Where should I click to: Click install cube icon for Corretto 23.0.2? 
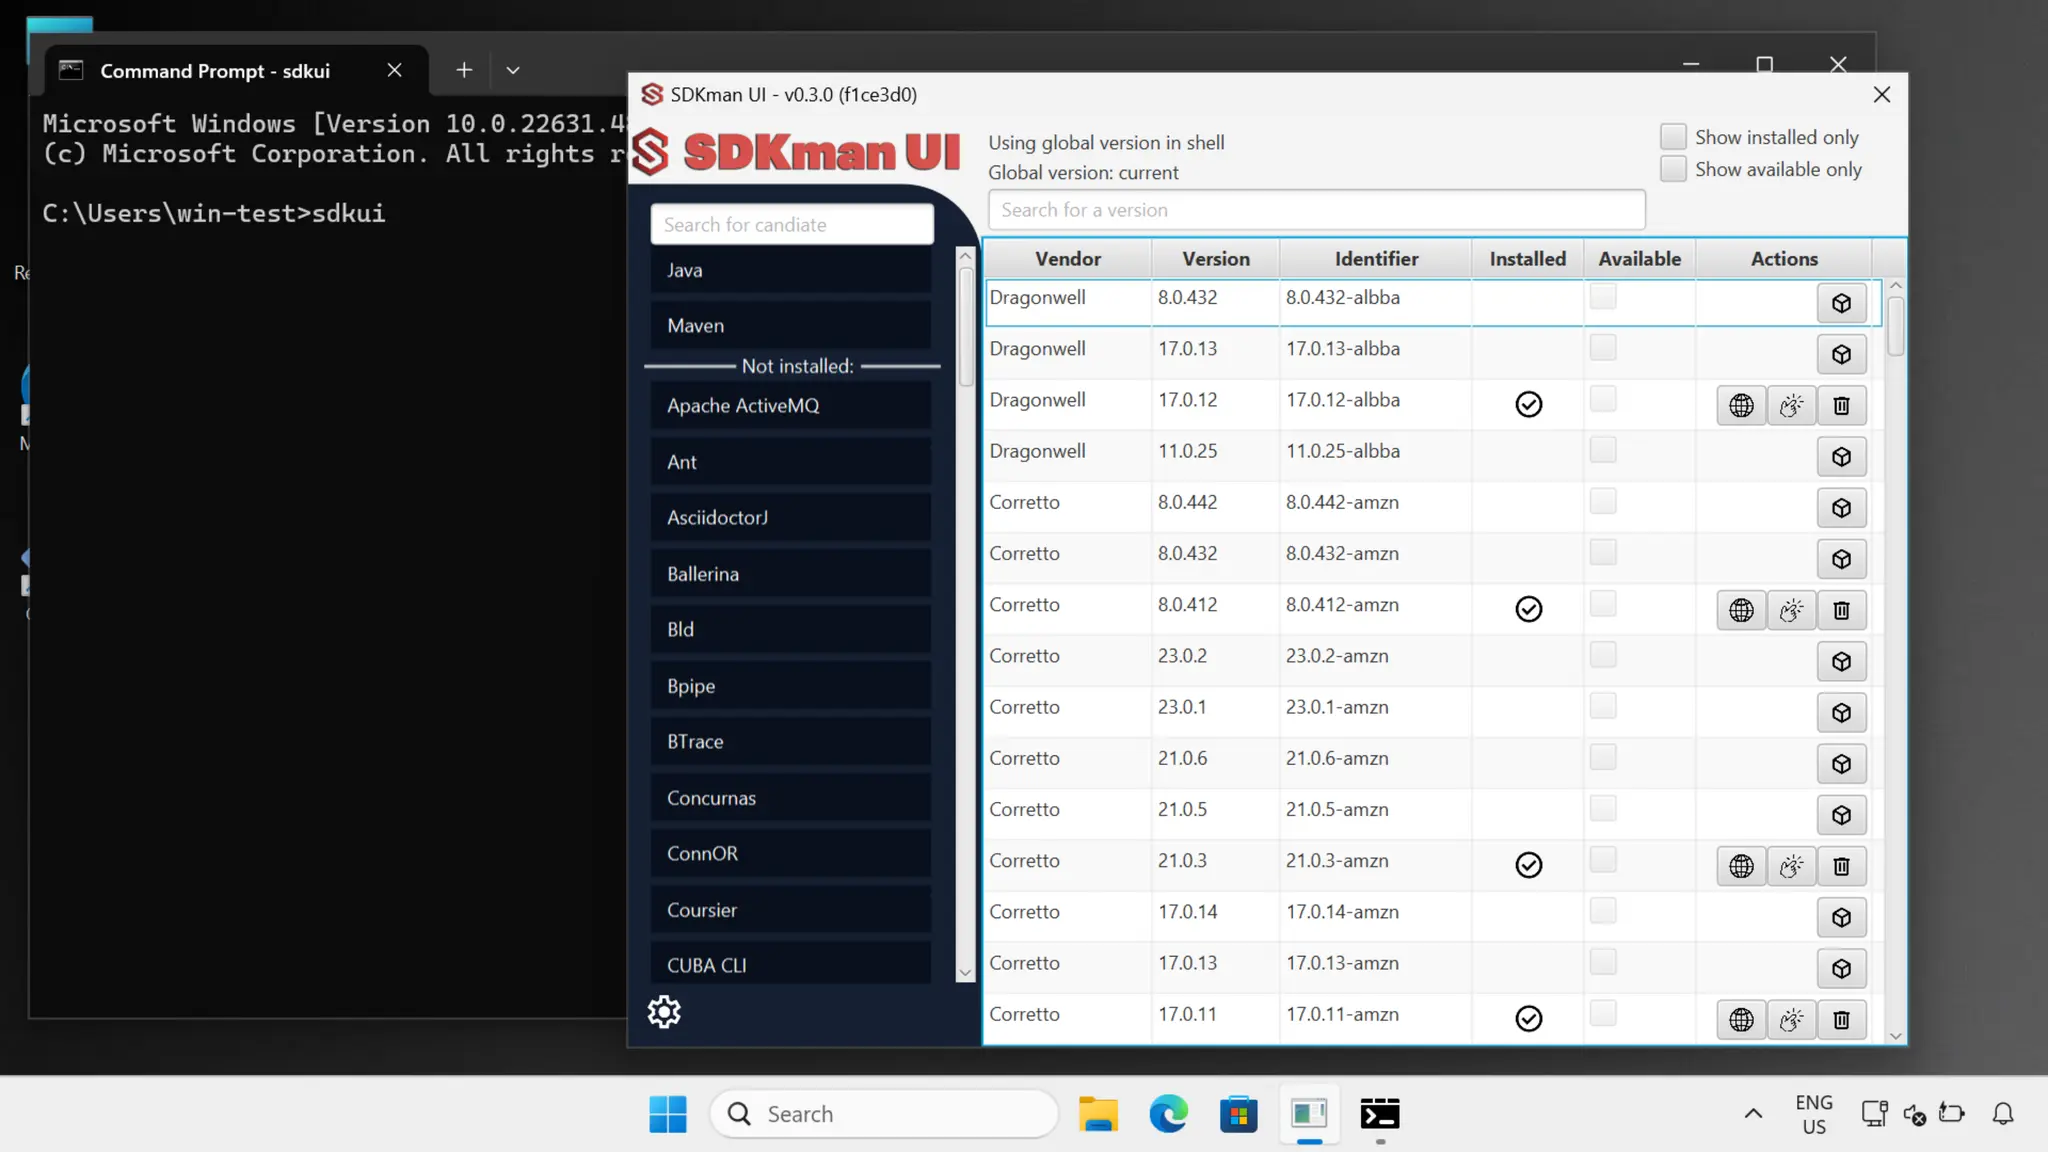coord(1841,661)
